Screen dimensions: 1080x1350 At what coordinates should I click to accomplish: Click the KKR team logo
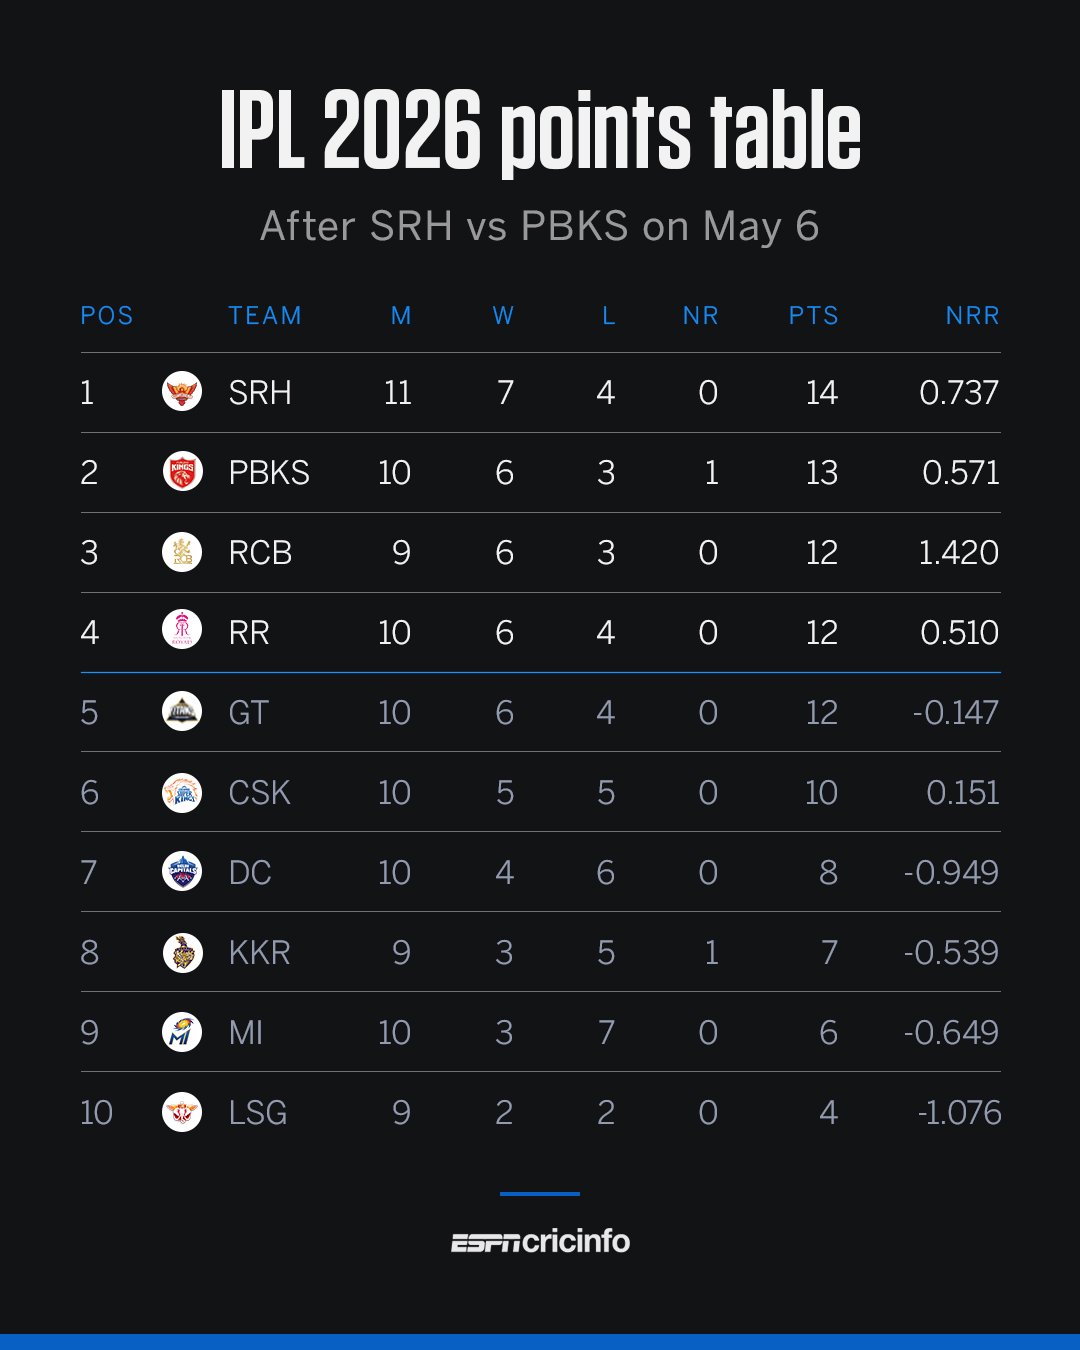click(182, 952)
